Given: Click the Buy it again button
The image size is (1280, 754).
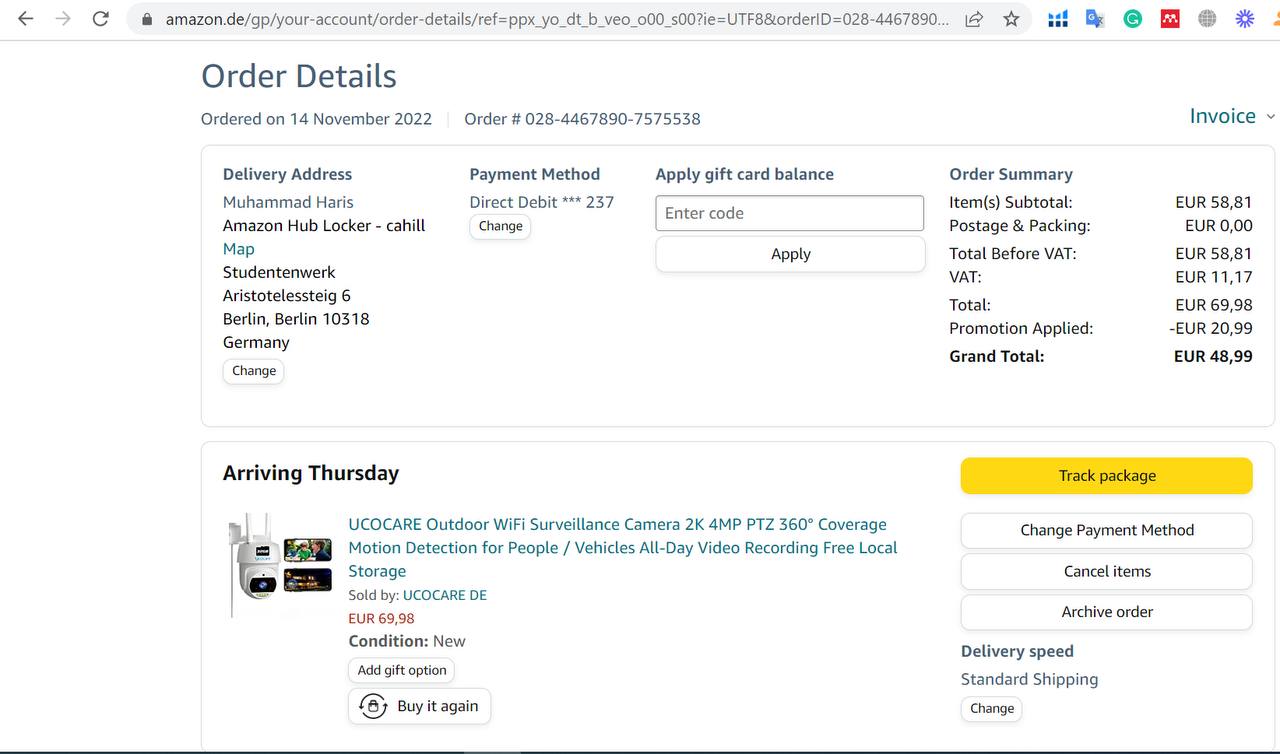Looking at the screenshot, I should pyautogui.click(x=419, y=706).
